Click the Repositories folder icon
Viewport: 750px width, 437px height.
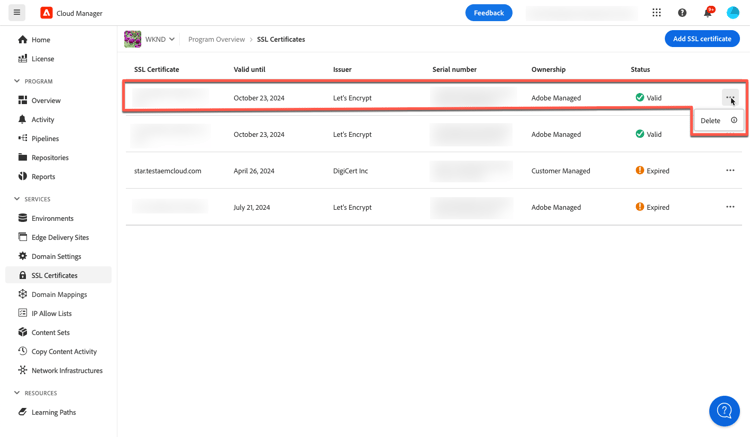22,157
